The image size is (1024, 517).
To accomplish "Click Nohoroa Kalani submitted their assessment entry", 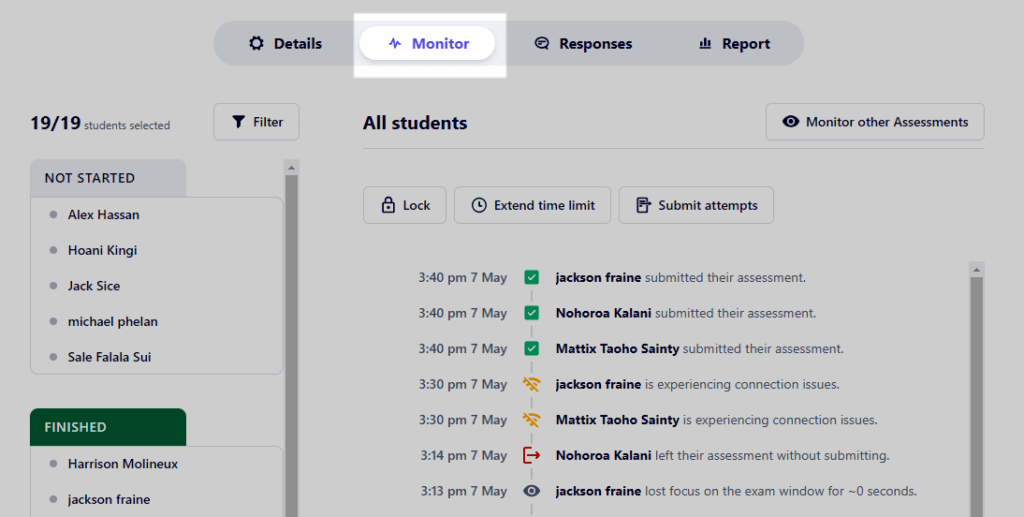I will pyautogui.click(x=686, y=313).
